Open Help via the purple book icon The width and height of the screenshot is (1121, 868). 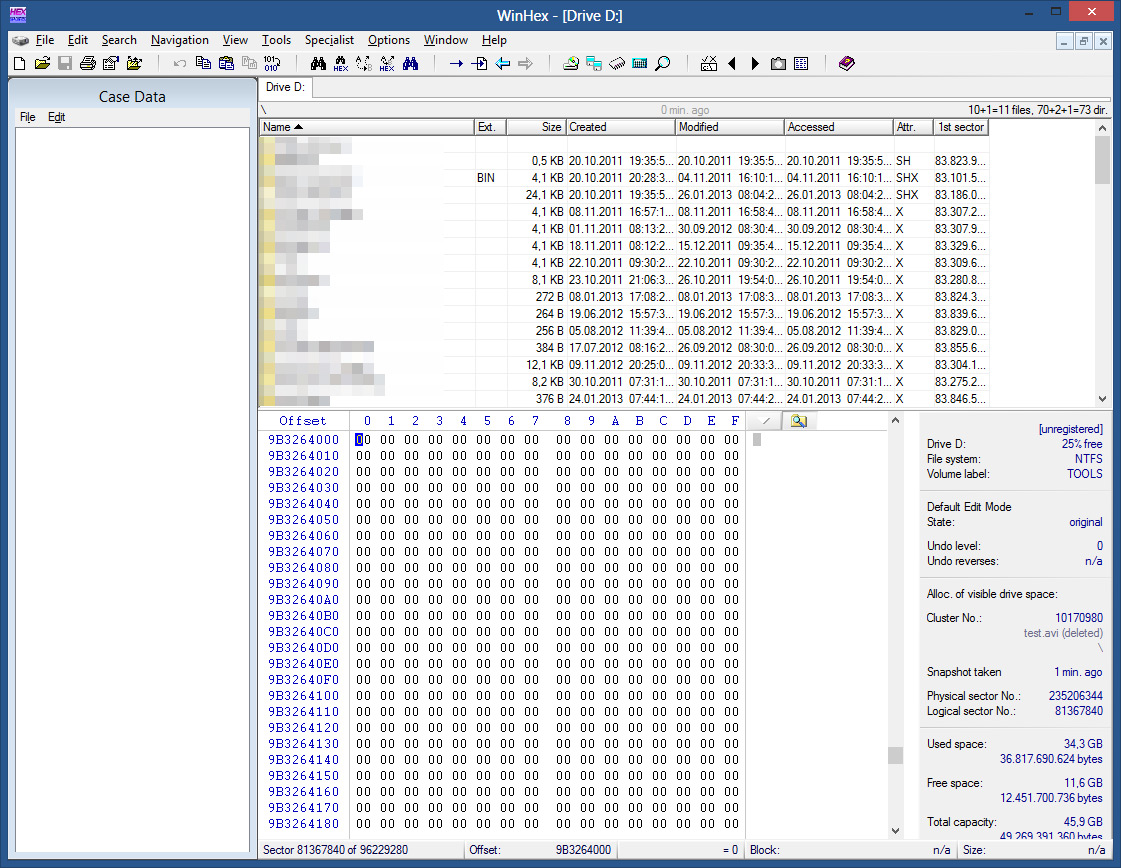coord(846,64)
